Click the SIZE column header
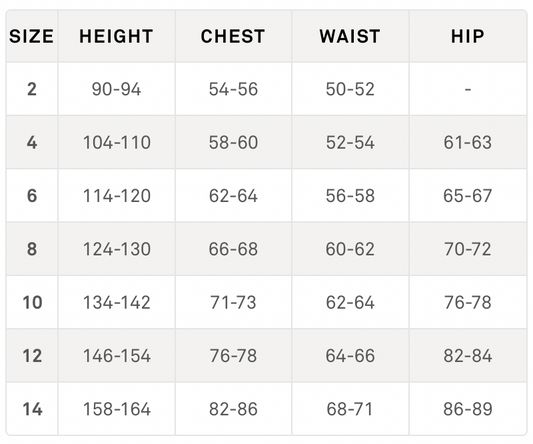 click(x=31, y=36)
